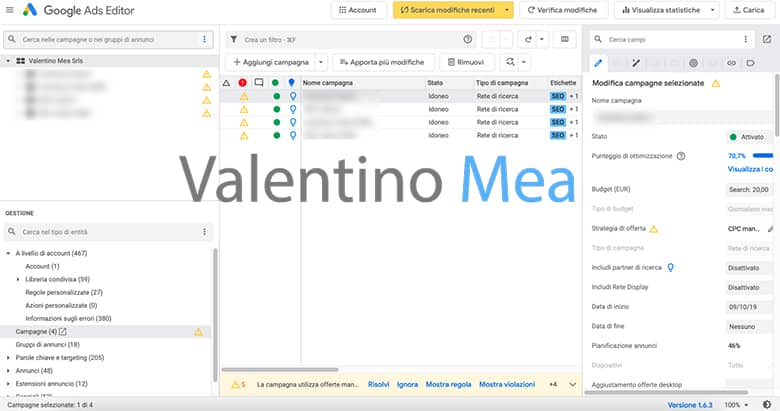The image size is (780, 411).
Task: Open the Visualizza statistiche dropdown arrow
Action: (x=712, y=10)
